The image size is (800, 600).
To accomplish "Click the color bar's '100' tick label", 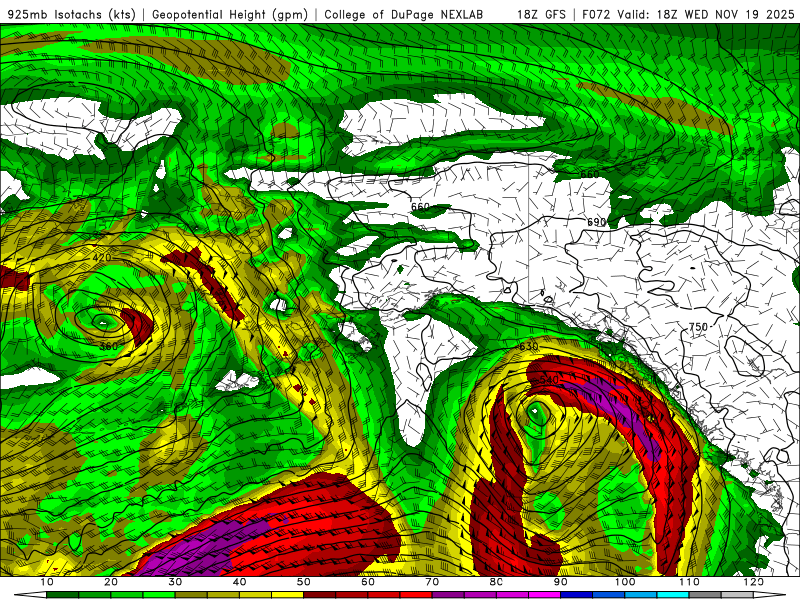I will pyautogui.click(x=625, y=582).
